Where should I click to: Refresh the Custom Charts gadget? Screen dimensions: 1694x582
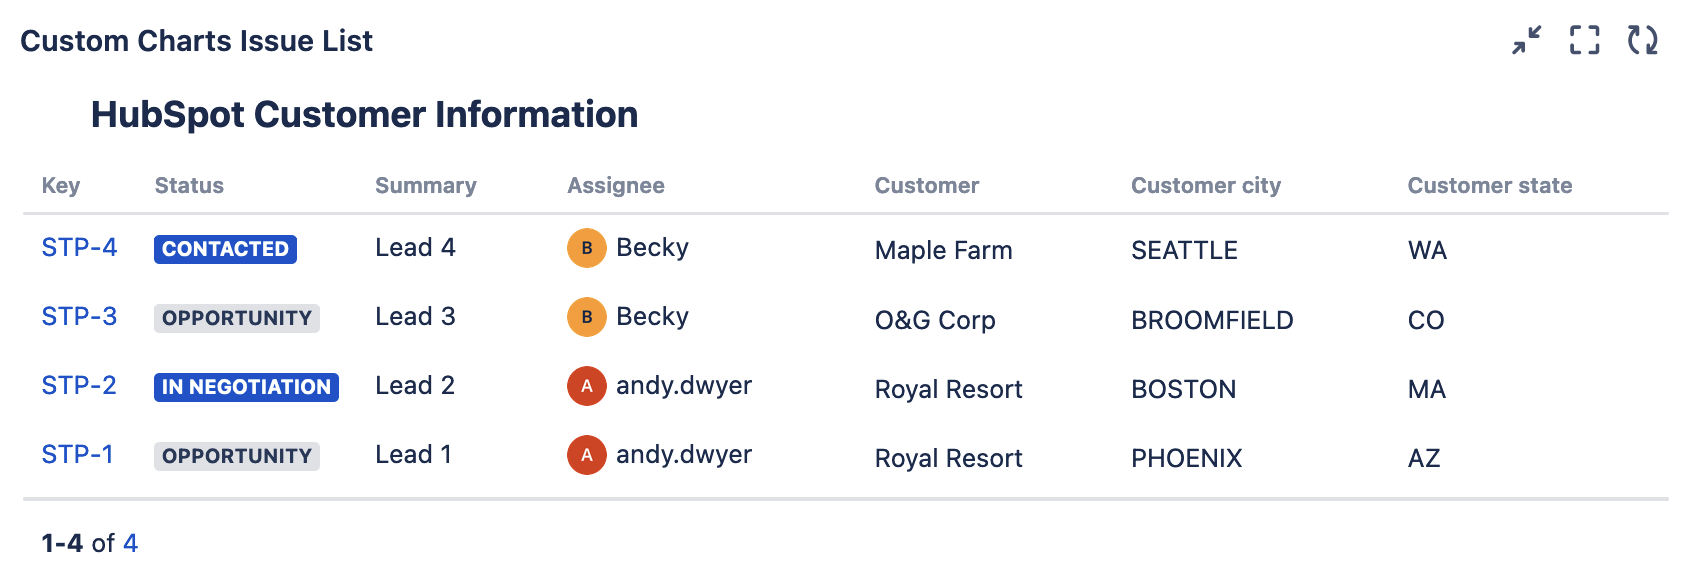point(1642,40)
